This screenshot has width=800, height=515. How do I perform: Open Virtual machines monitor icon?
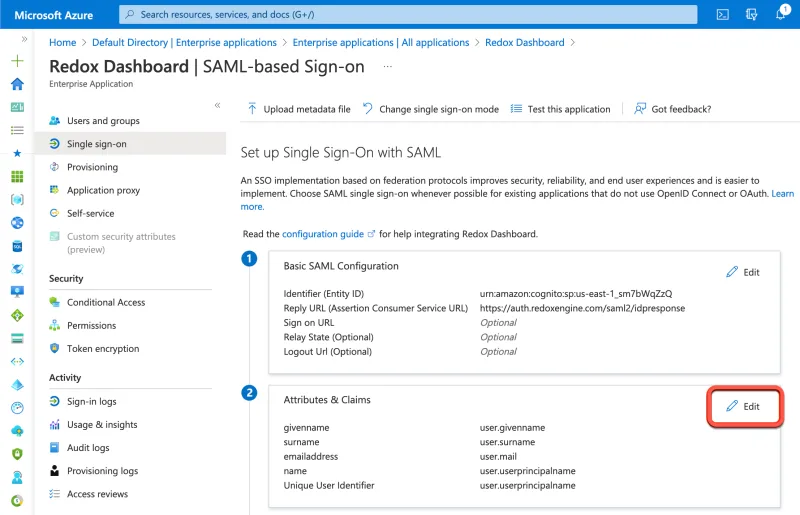click(x=17, y=292)
